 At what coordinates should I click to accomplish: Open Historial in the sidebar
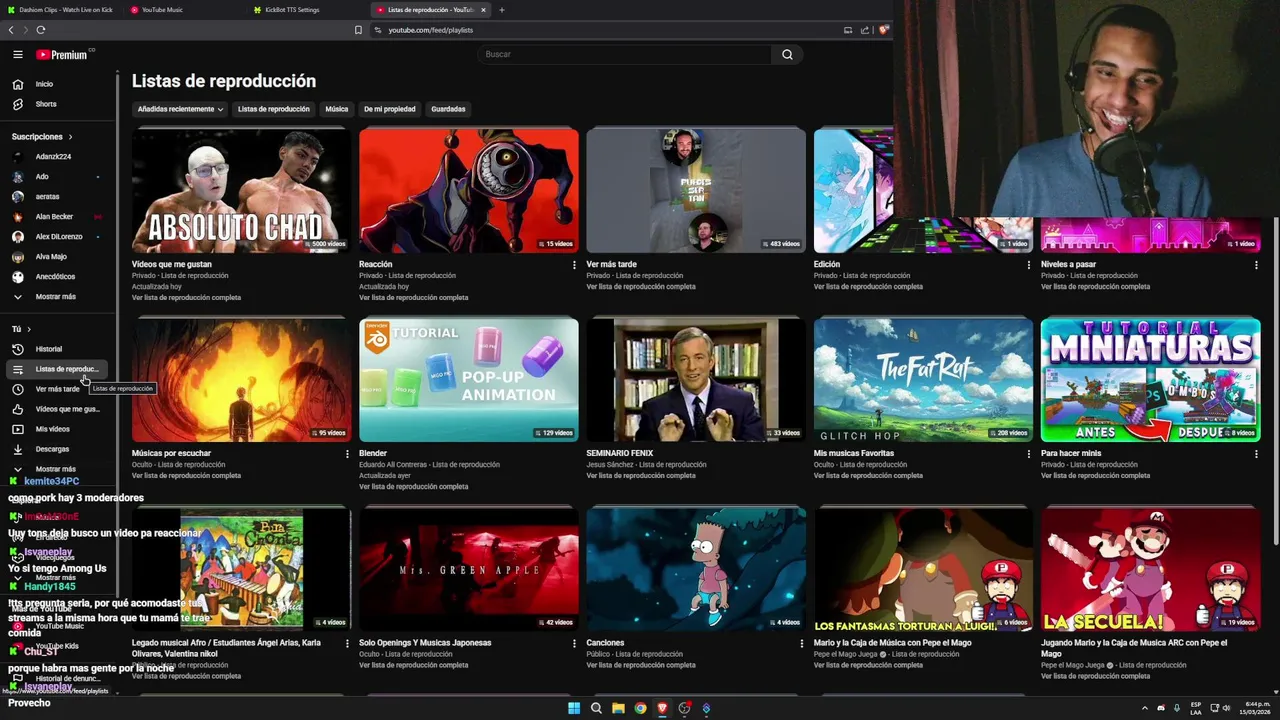click(58, 349)
